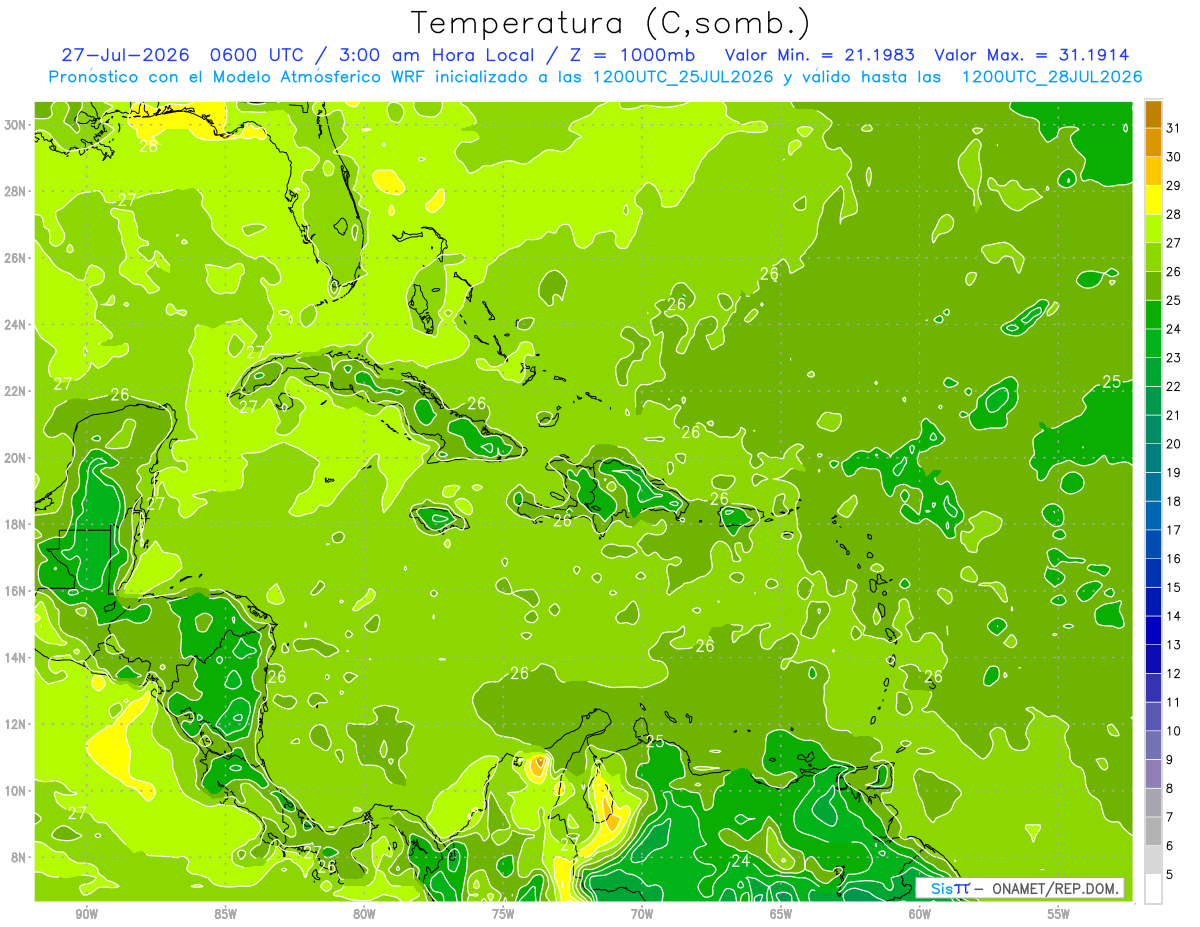Click the '18N' latitude axis label
Screen dimensions: 1200x927
[x=16, y=524]
